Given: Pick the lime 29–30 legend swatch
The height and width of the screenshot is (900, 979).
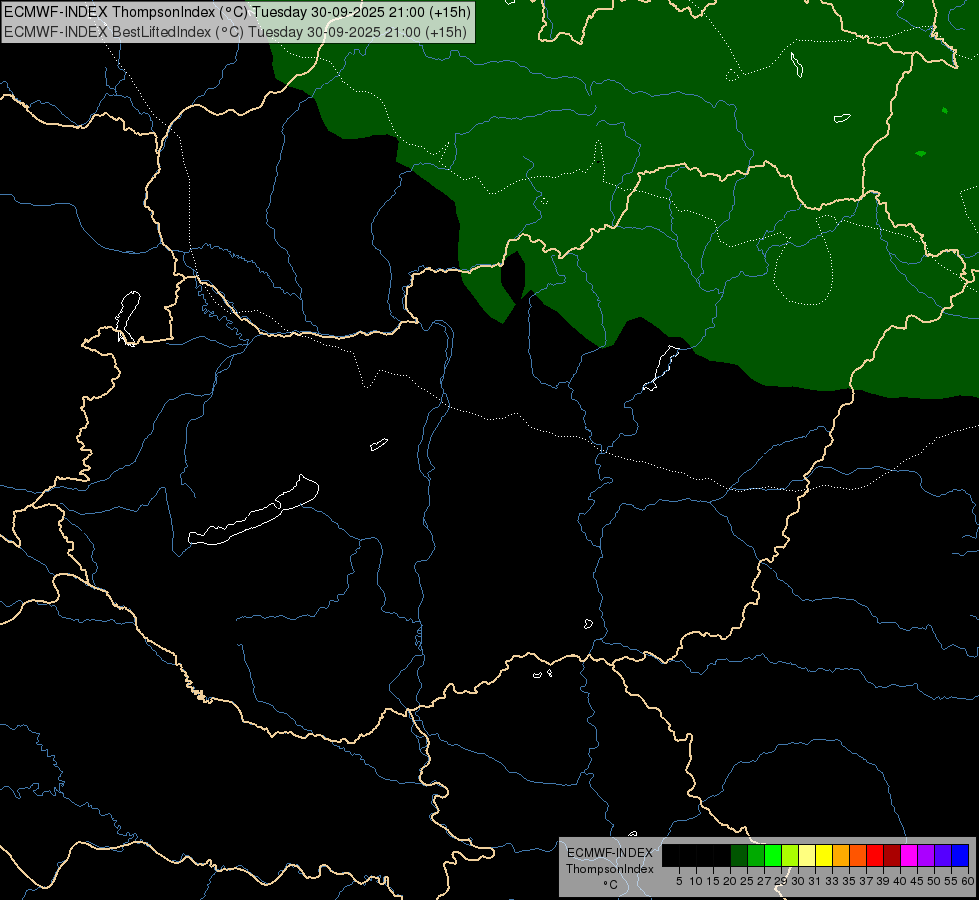Looking at the screenshot, I should point(790,855).
